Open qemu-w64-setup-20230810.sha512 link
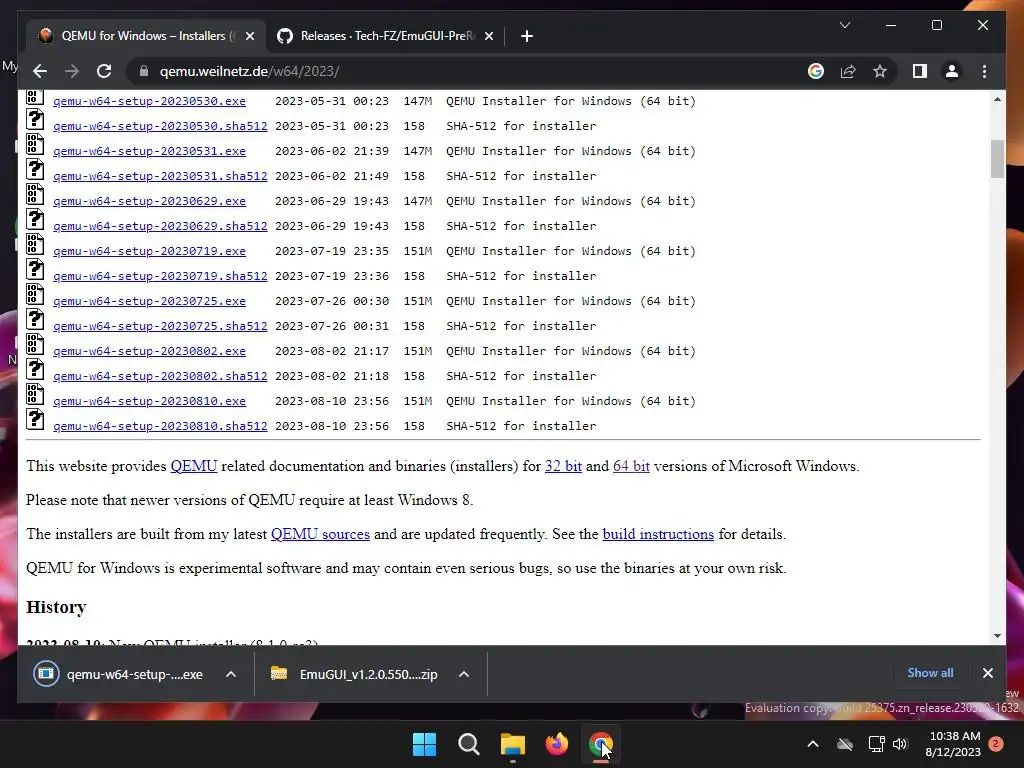Screen dimensions: 1024x768 tap(160, 426)
